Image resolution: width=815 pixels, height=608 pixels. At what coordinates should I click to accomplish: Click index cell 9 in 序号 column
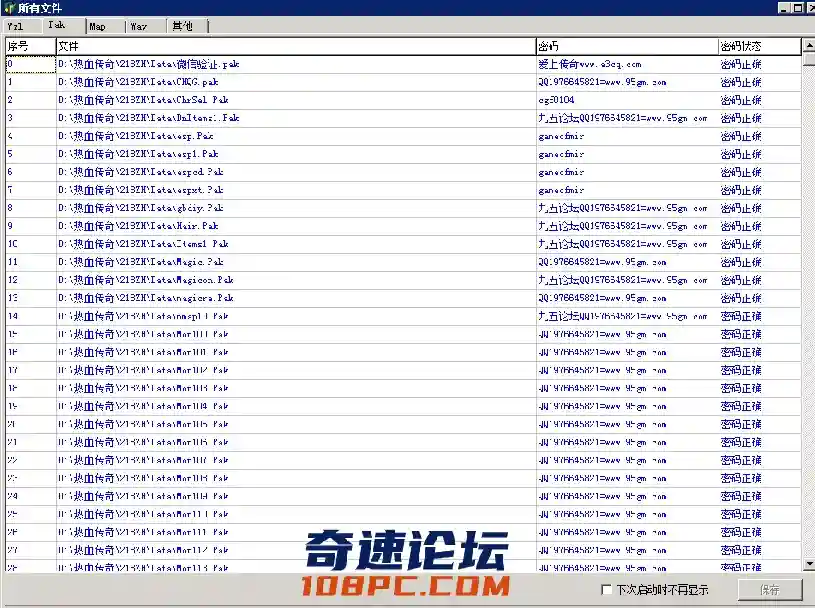pyautogui.click(x=30, y=226)
